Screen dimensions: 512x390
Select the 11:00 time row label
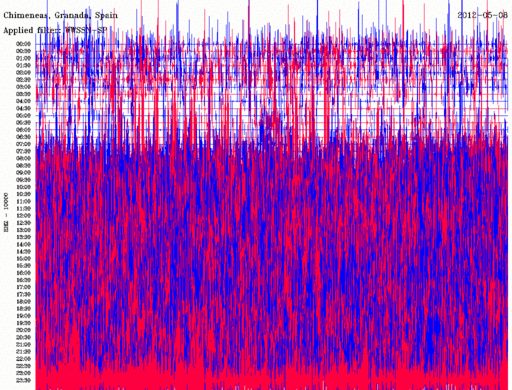[23, 201]
